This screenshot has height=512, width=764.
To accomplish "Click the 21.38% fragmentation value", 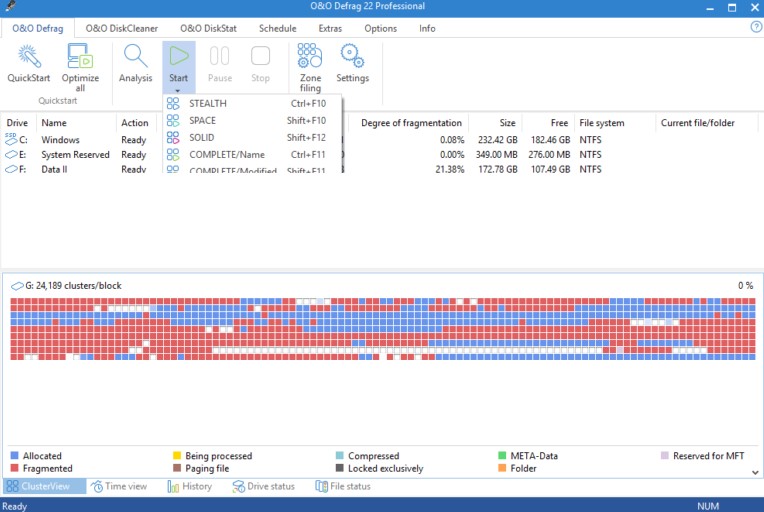I will click(x=450, y=169).
